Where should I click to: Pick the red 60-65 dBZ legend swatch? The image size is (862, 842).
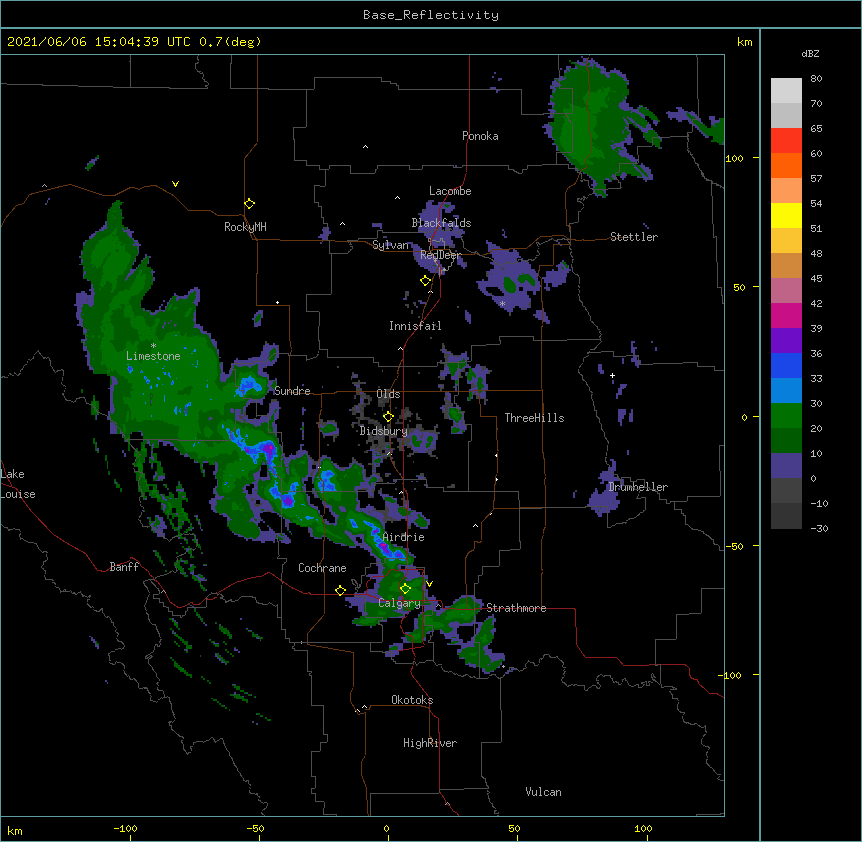coord(786,140)
